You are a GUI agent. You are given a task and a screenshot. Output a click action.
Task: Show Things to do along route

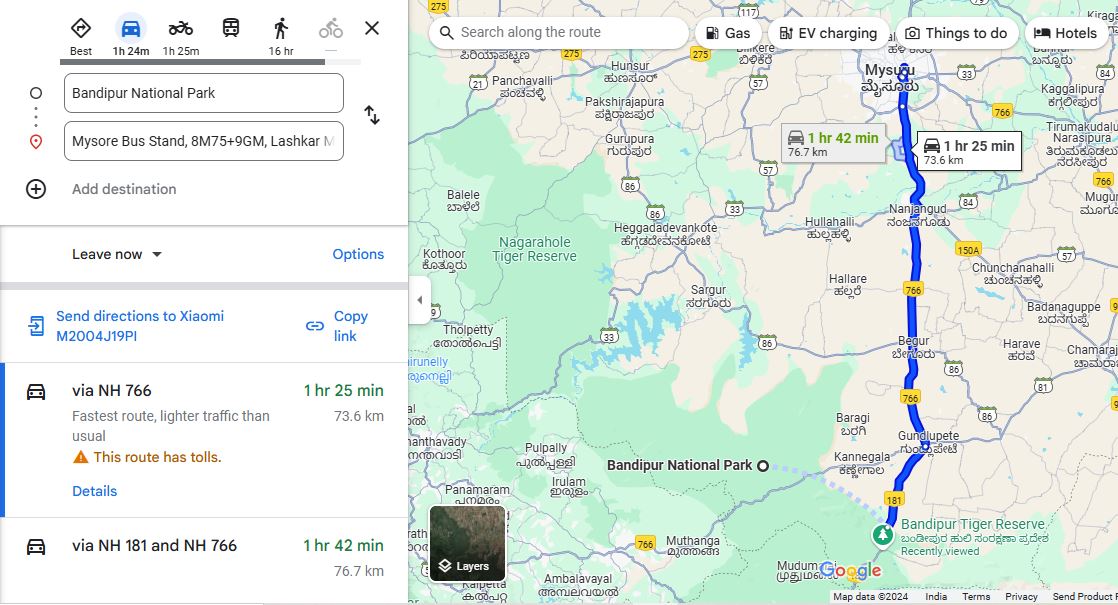click(956, 33)
